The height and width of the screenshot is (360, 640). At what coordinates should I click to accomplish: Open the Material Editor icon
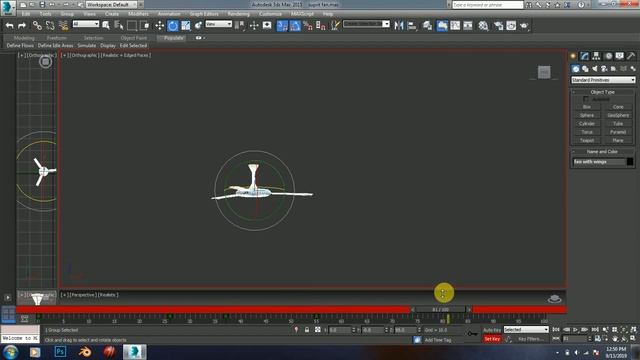483,26
